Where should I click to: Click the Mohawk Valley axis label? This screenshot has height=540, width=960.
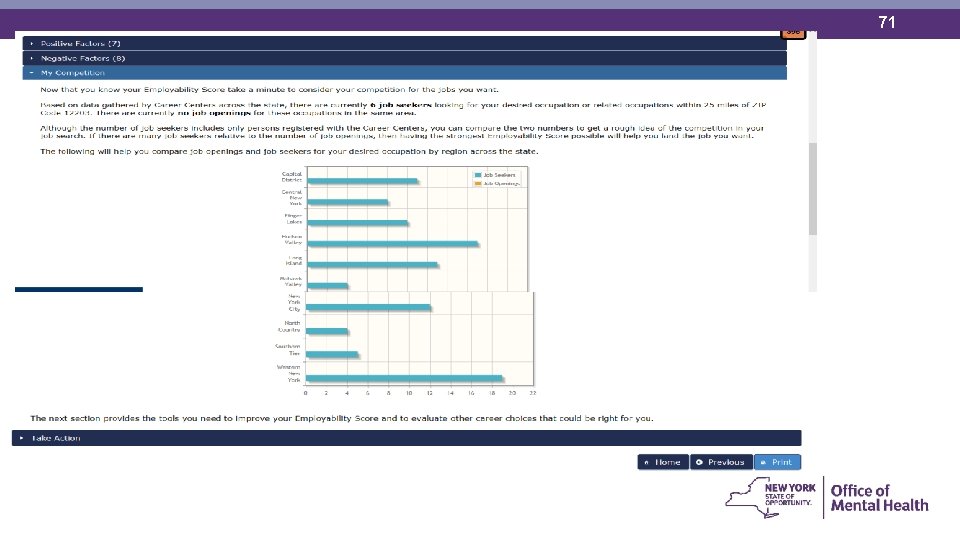[291, 282]
